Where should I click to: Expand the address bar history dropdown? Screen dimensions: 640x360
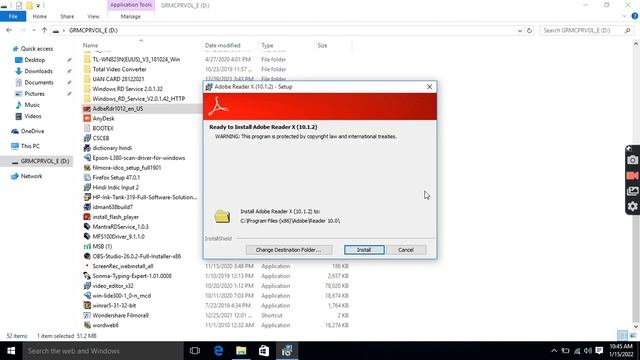(x=520, y=31)
